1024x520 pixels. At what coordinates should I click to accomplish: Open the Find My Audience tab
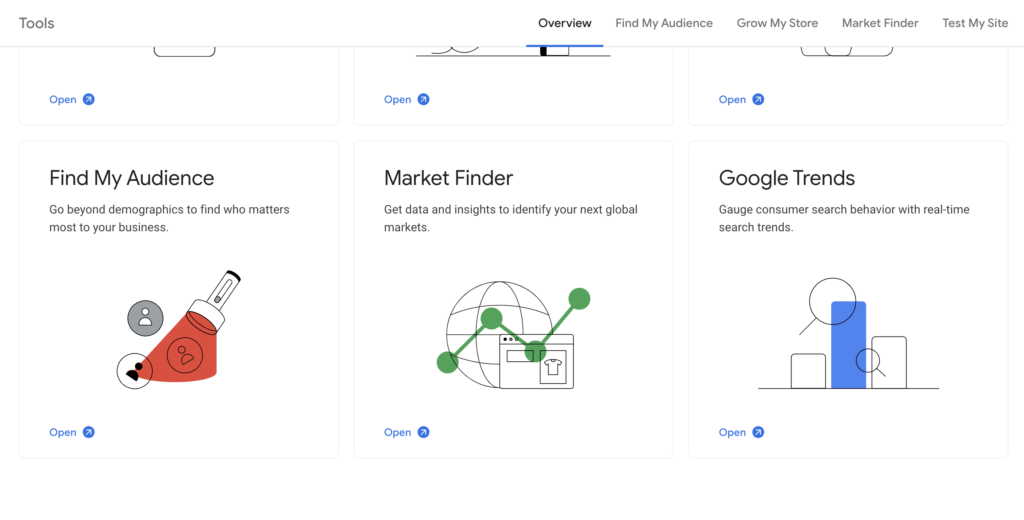click(664, 23)
